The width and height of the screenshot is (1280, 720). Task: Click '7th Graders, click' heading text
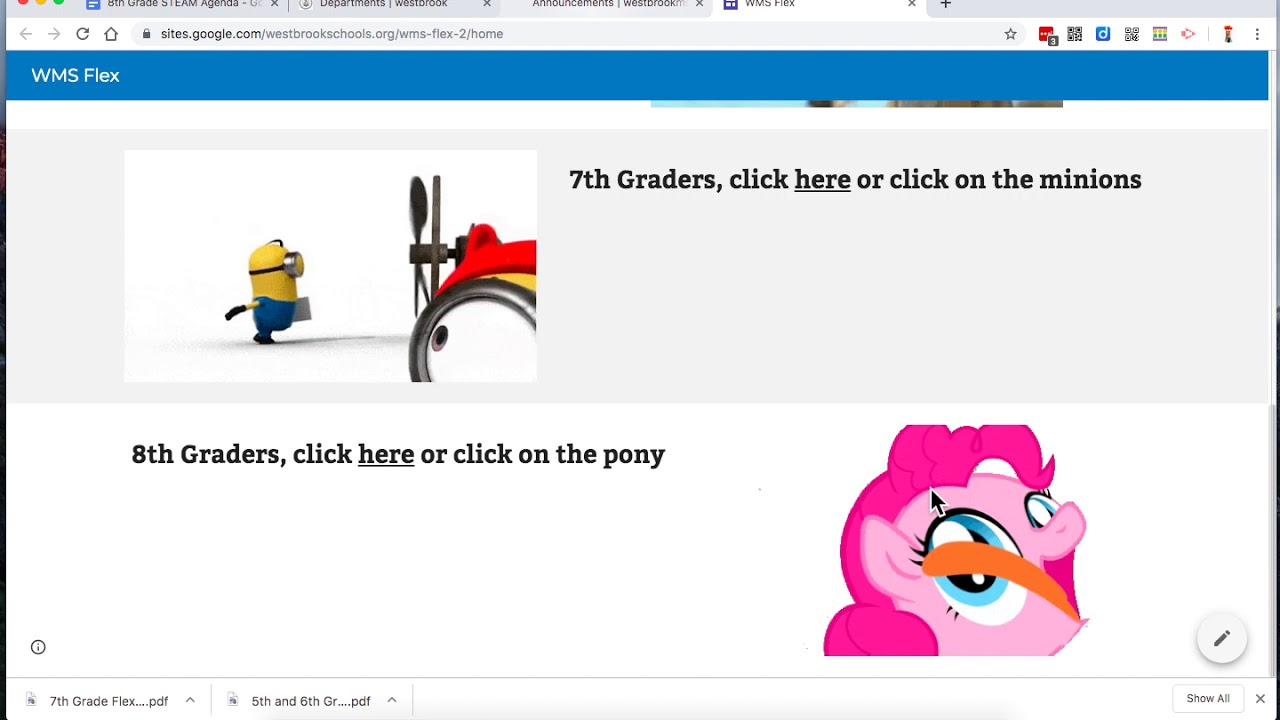679,179
